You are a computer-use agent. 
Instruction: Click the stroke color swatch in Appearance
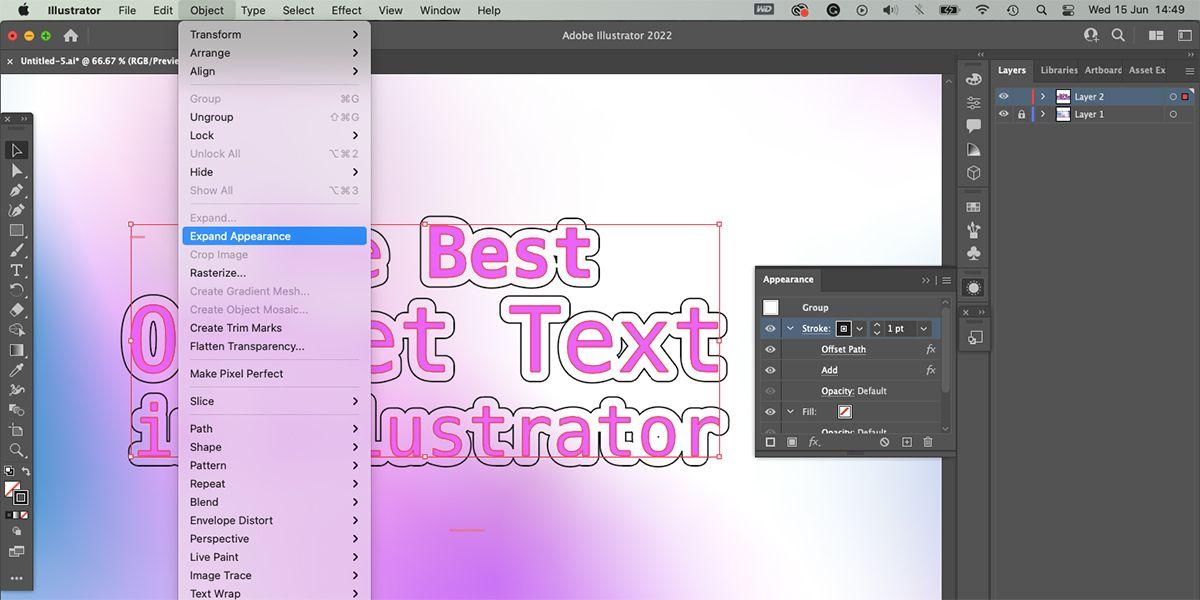[843, 329]
